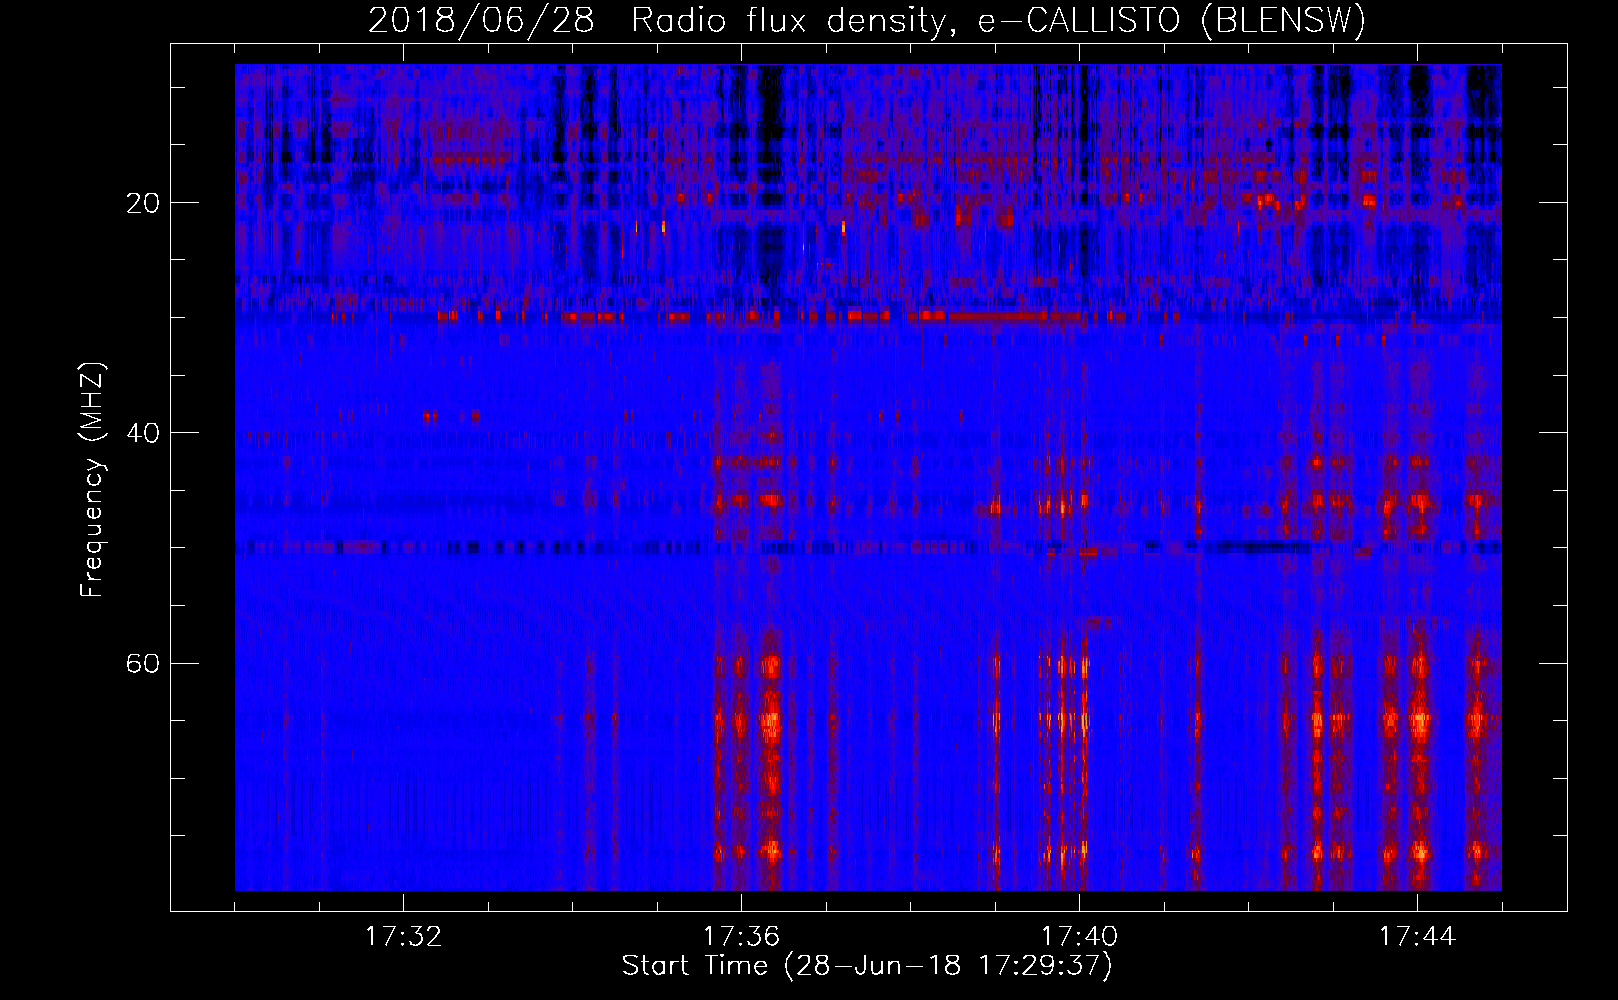Viewport: 1618px width, 1000px height.
Task: Click the 60 MHz frequency tick label
Action: tap(144, 663)
